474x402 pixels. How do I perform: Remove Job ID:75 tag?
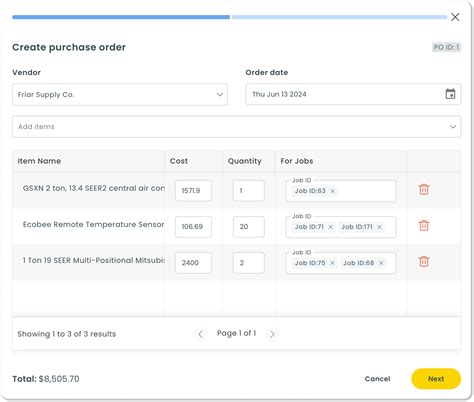(x=332, y=263)
